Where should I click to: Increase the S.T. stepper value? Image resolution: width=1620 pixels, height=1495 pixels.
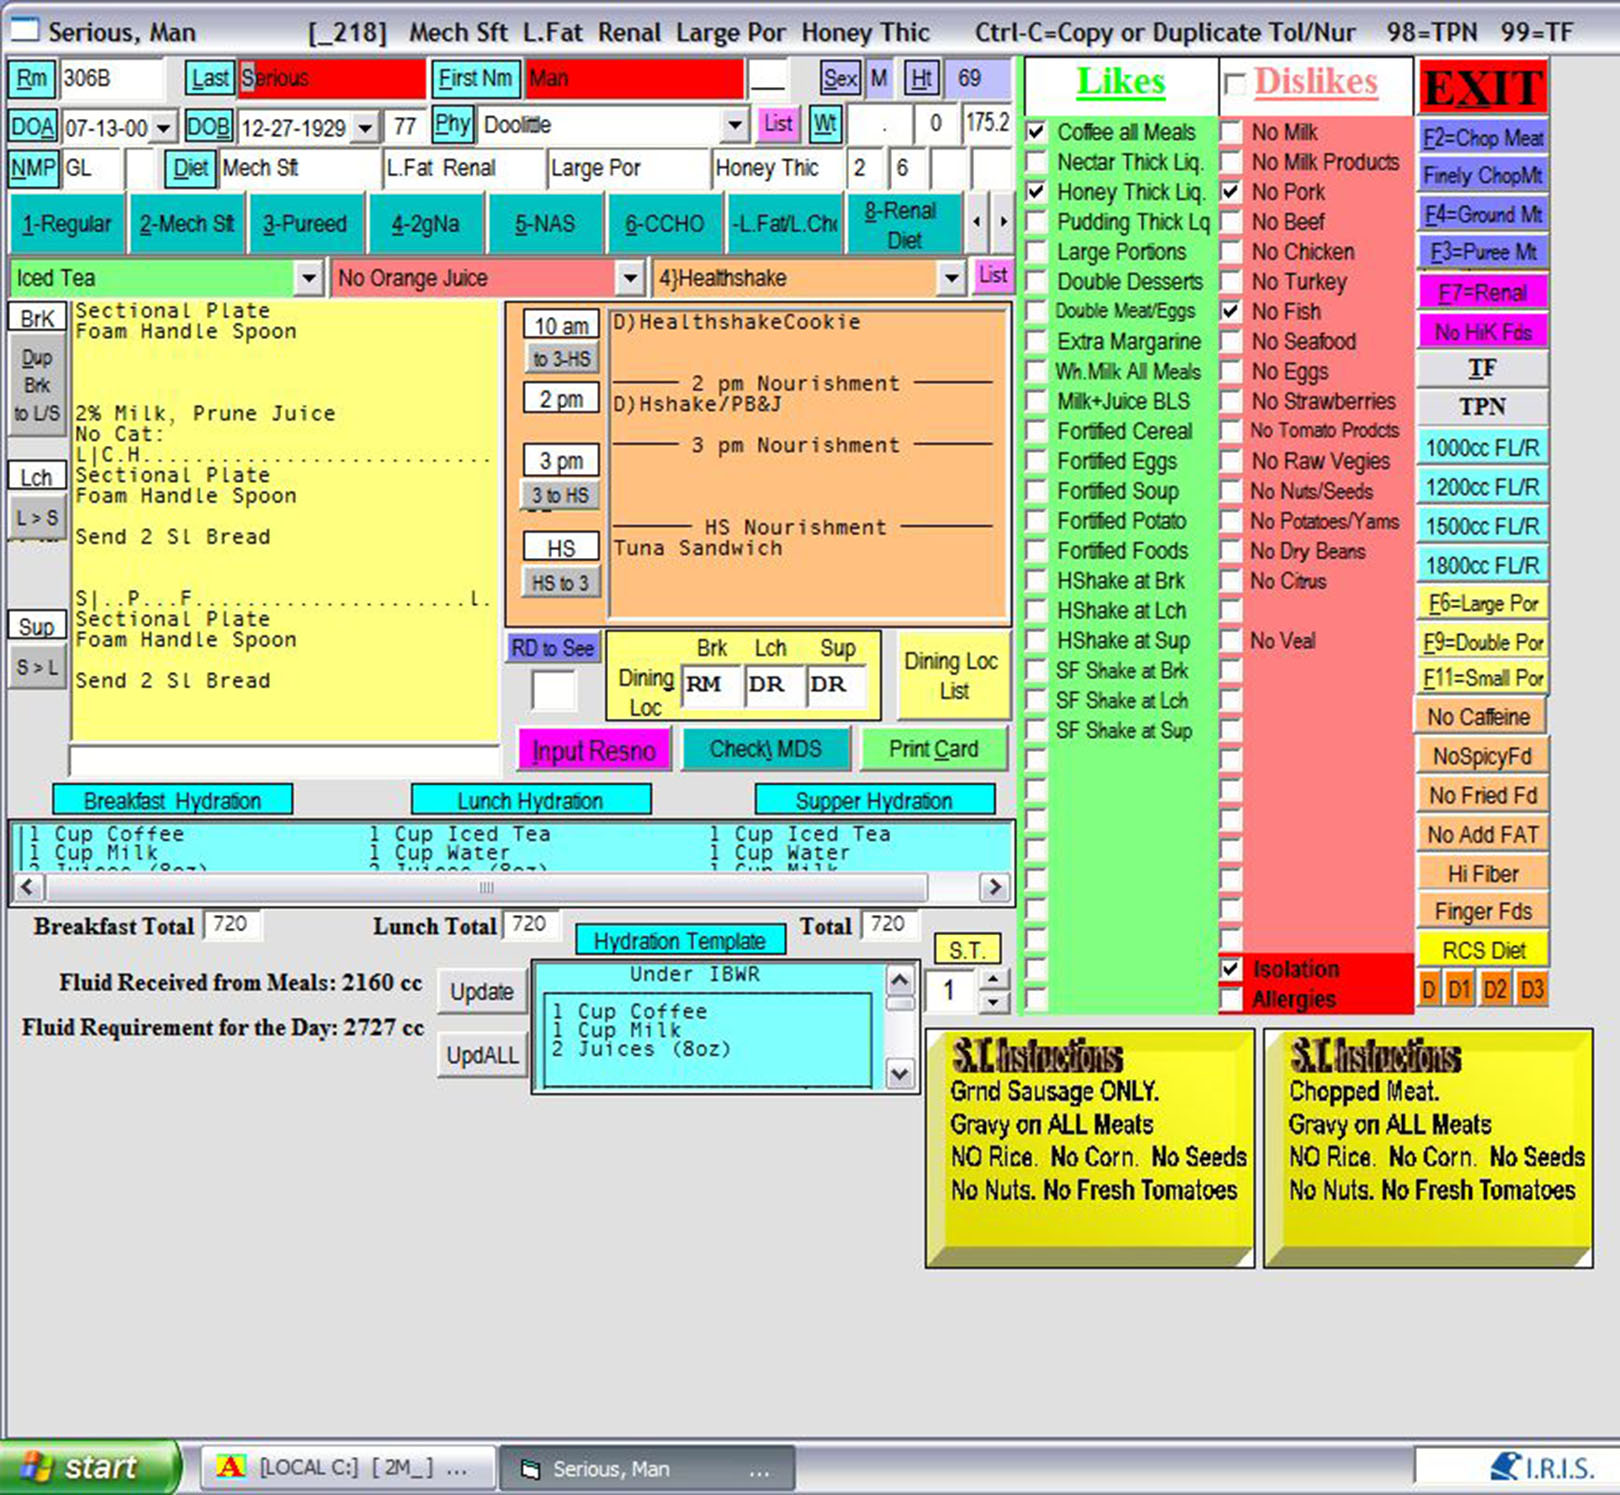993,980
